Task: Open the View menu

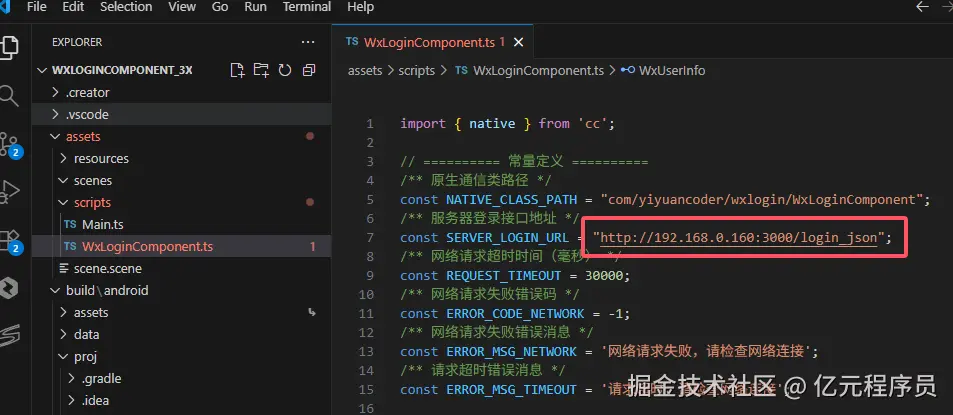Action: tap(182, 7)
